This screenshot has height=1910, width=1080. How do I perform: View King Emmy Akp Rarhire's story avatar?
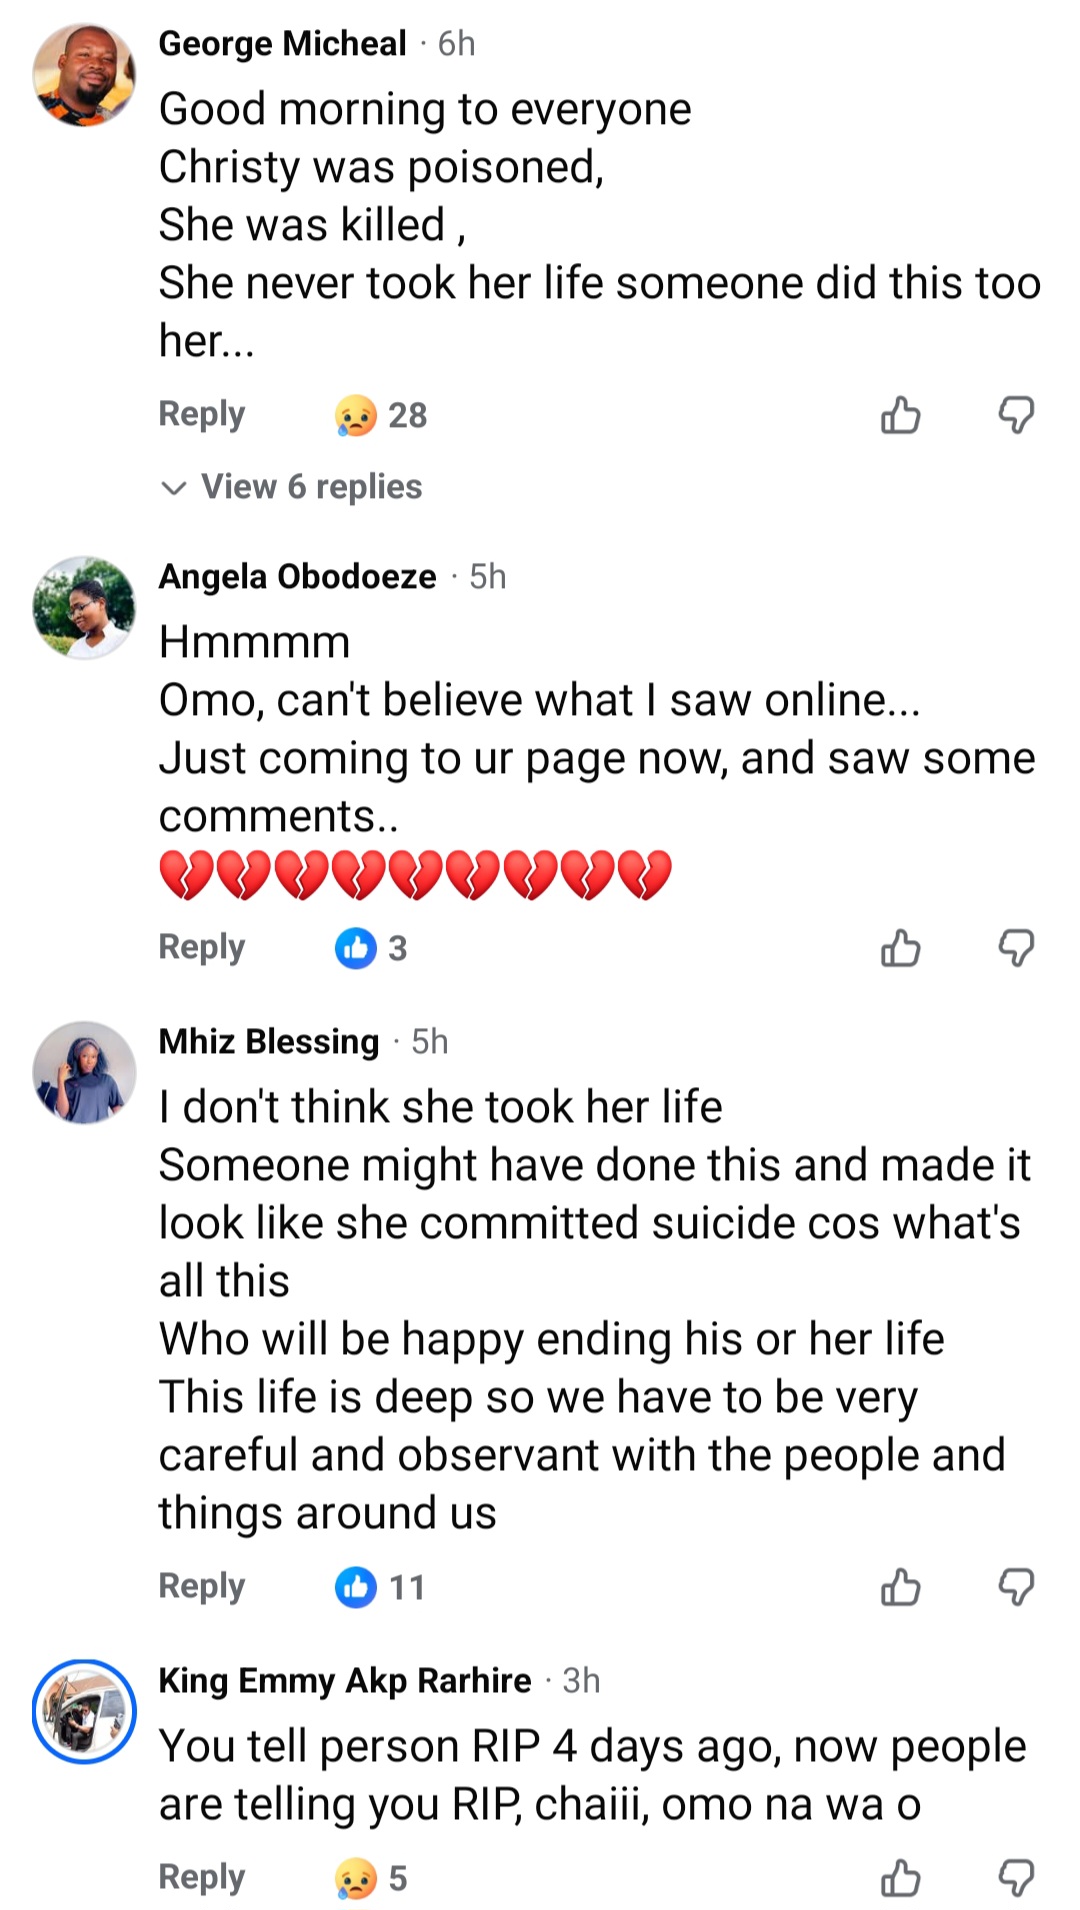[x=84, y=1712]
